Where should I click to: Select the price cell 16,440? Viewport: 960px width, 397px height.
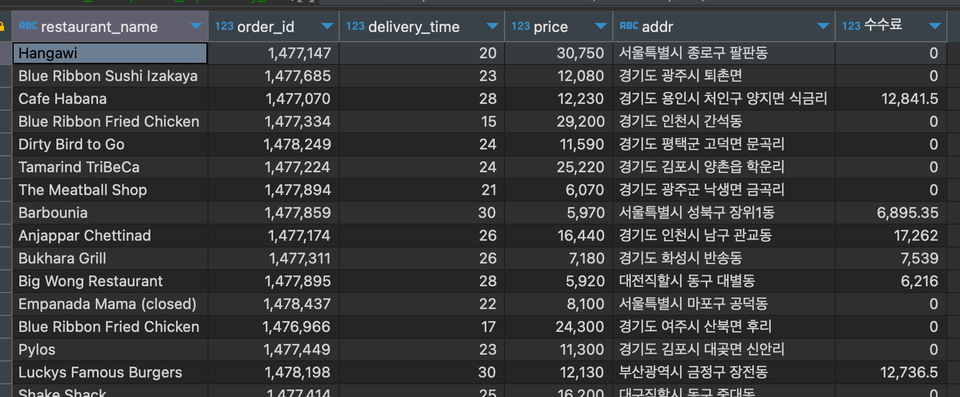pyautogui.click(x=559, y=236)
